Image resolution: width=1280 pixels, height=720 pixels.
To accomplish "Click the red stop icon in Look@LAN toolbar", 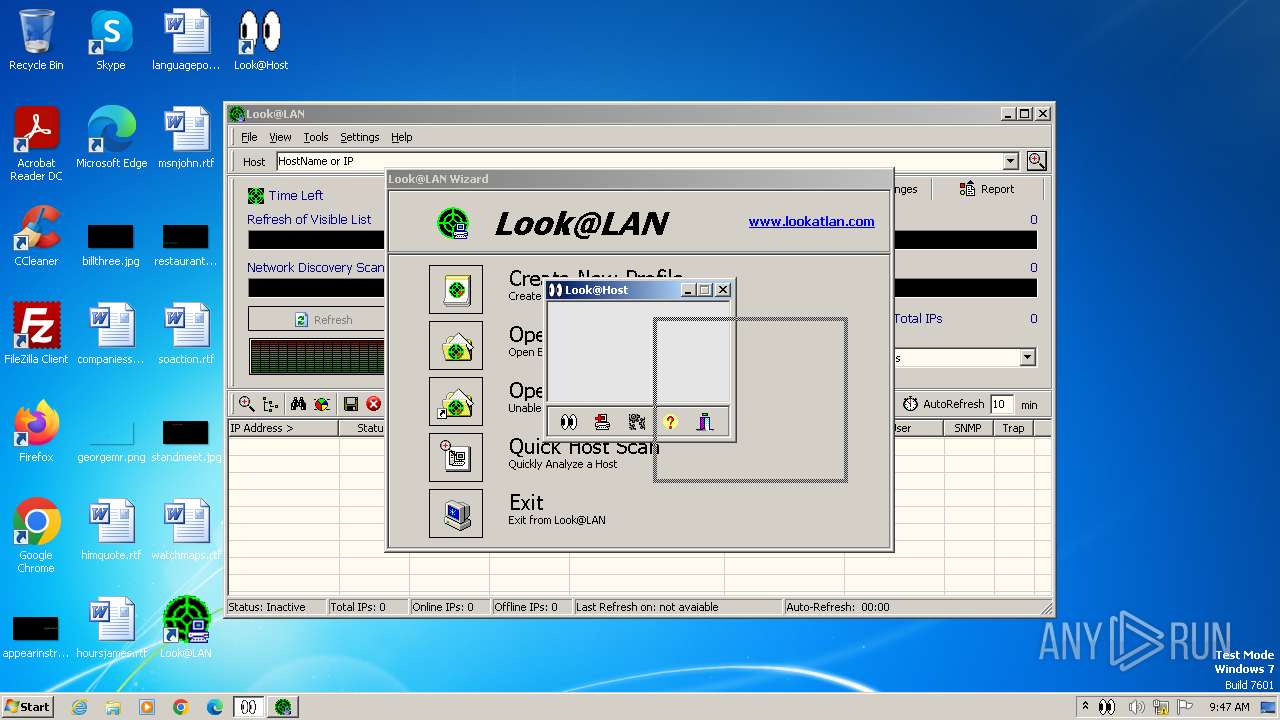I will tap(374, 404).
